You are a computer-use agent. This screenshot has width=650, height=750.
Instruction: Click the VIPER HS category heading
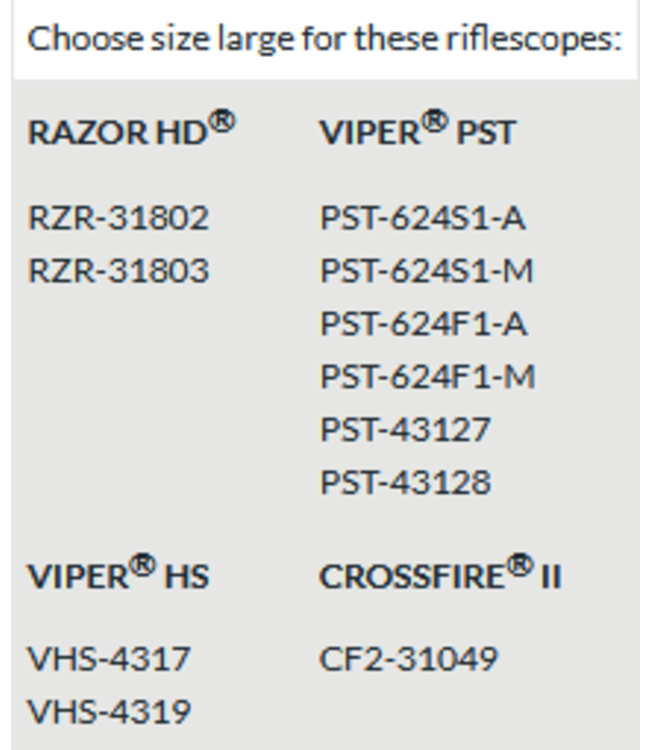click(x=118, y=576)
